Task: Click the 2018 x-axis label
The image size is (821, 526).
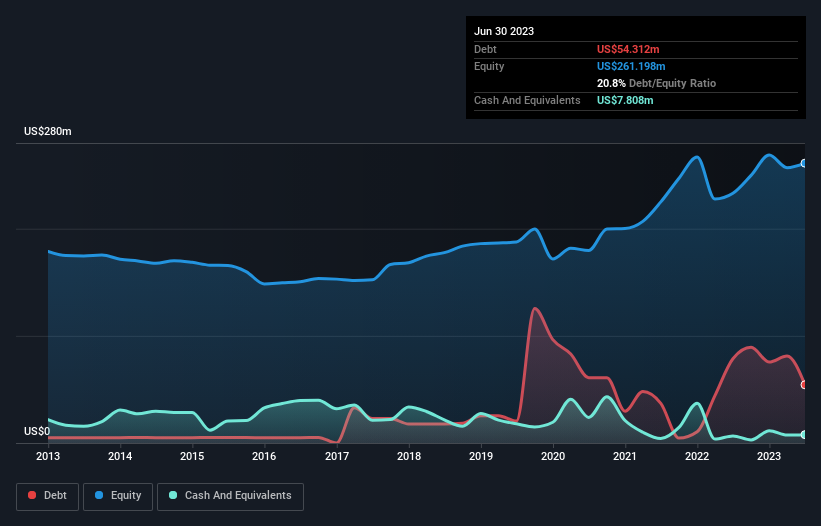Action: click(x=409, y=456)
